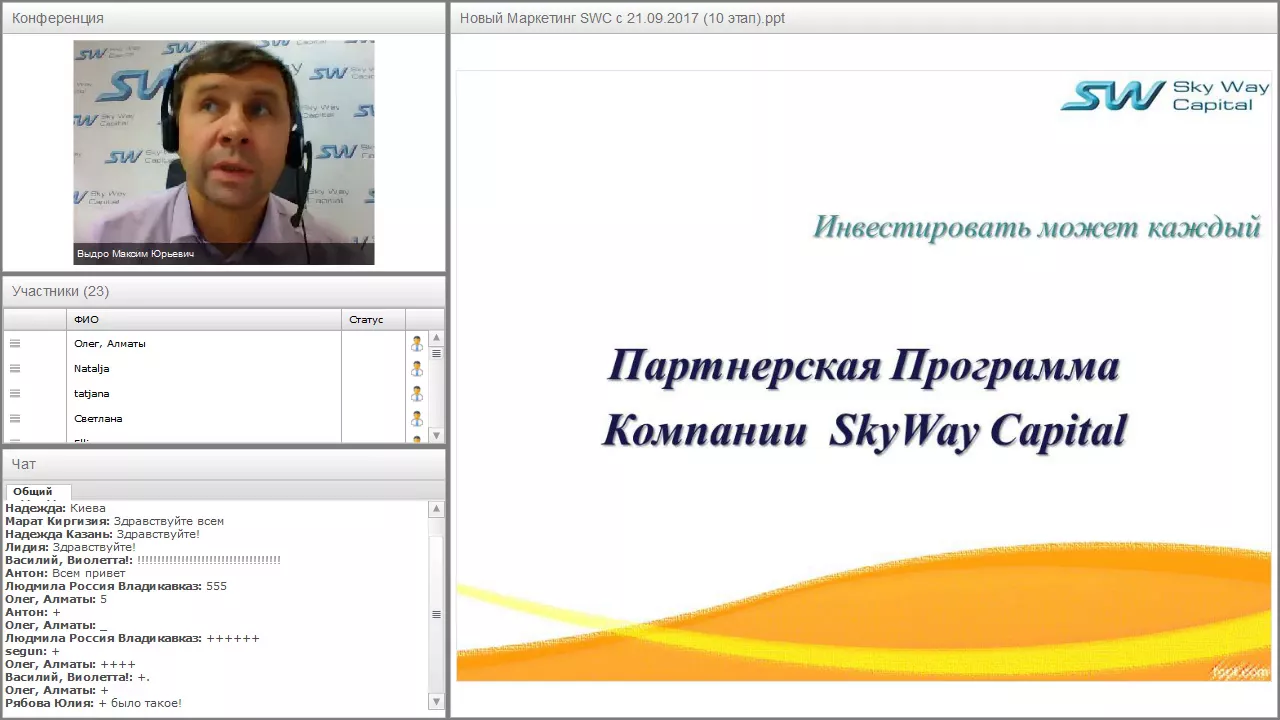Click segun's chat message
This screenshot has height=720, width=1280.
pyautogui.click(x=32, y=651)
